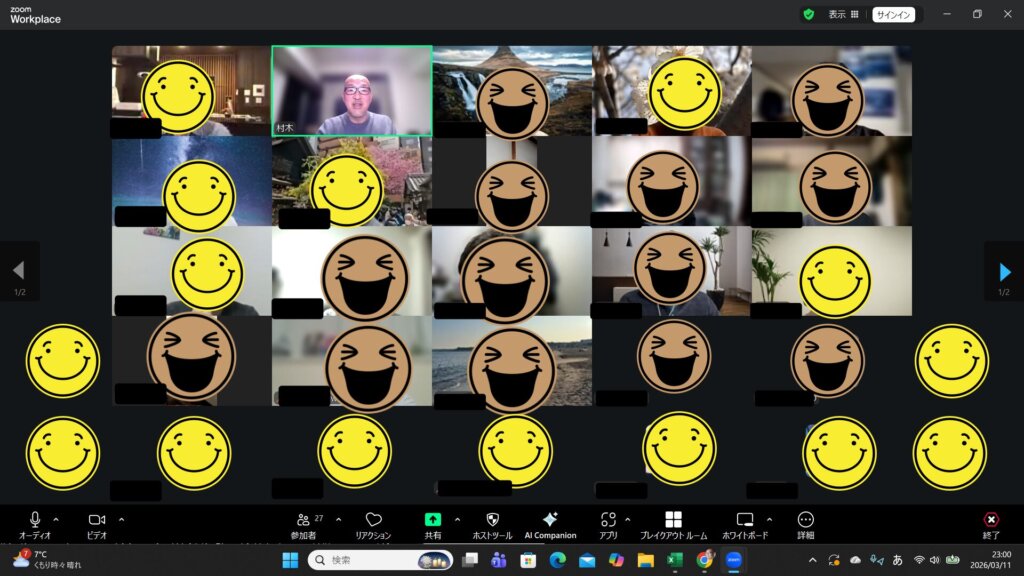Expand the audio options chevron
Screen dimensions: 1024x576
pyautogui.click(x=56, y=519)
